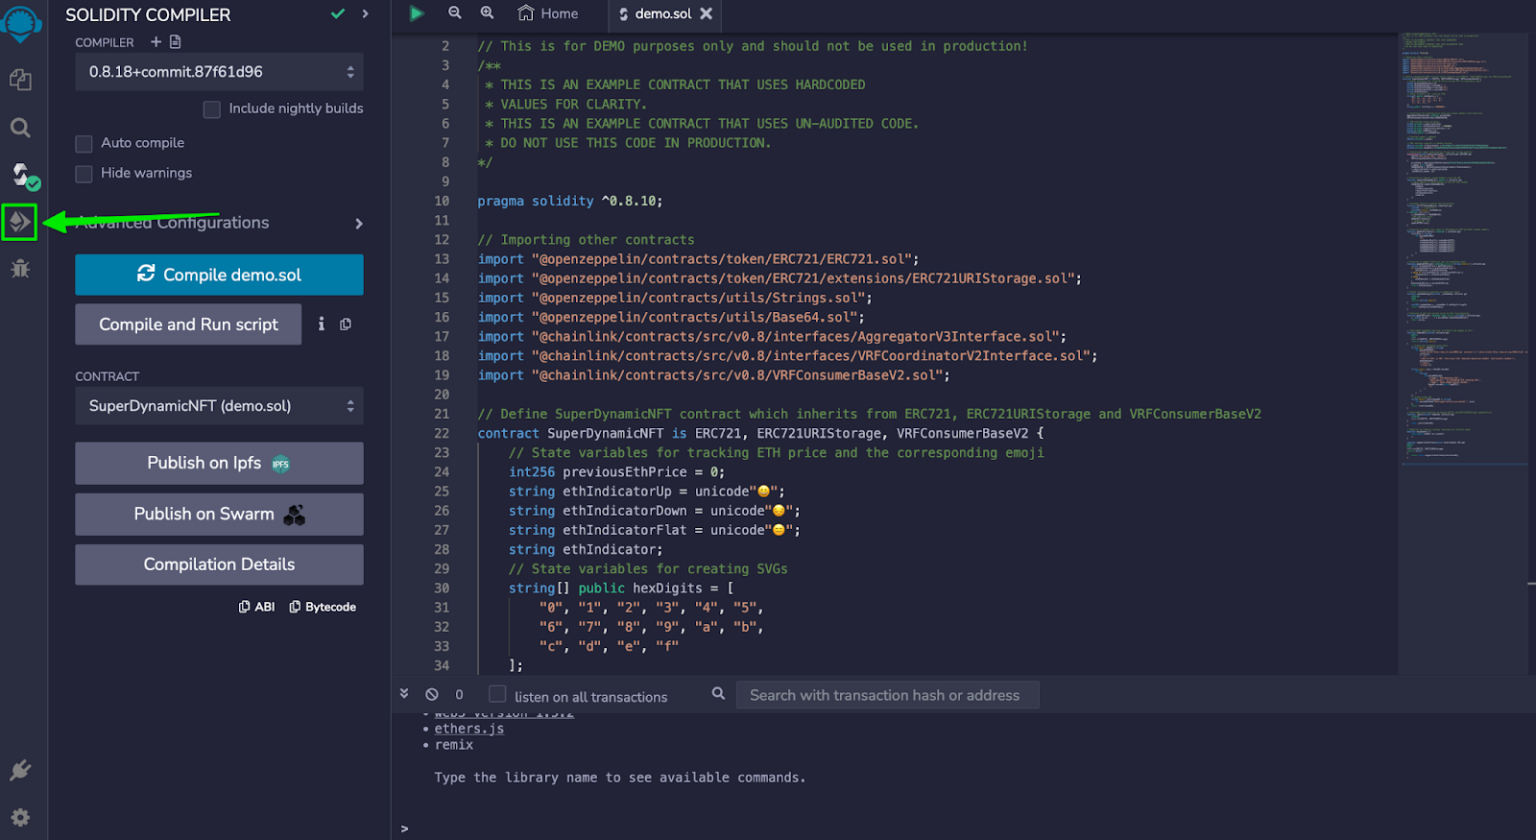Screen dimensions: 1536x840
Task: Open the SuperDynamicNFT contract selector
Action: (219, 406)
